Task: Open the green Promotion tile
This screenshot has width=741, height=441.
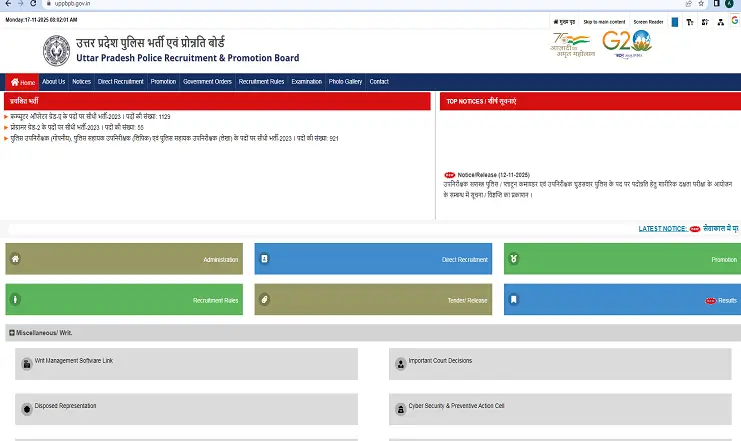Action: point(622,259)
